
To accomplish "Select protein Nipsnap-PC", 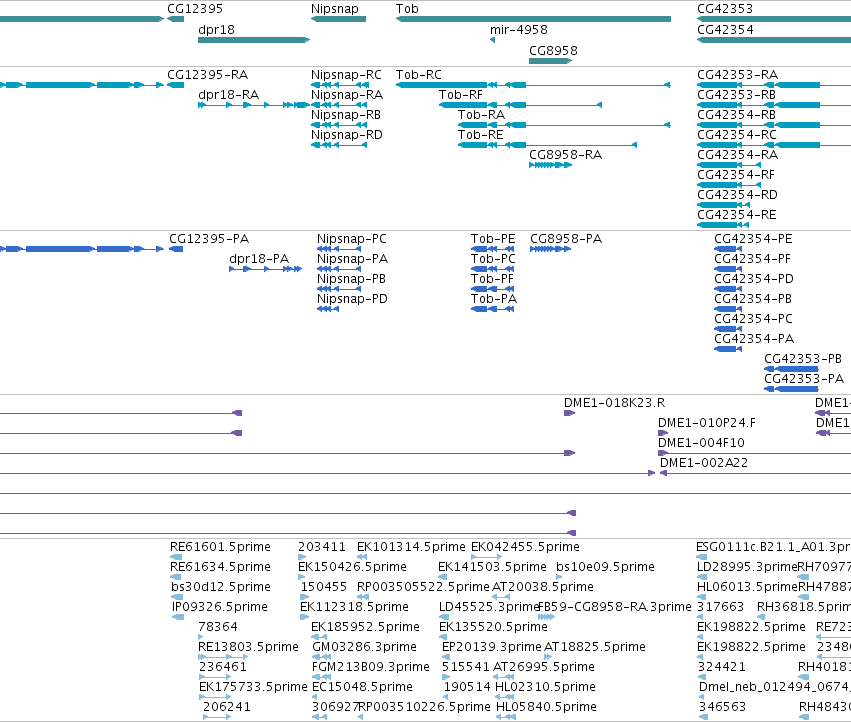I will (x=339, y=249).
